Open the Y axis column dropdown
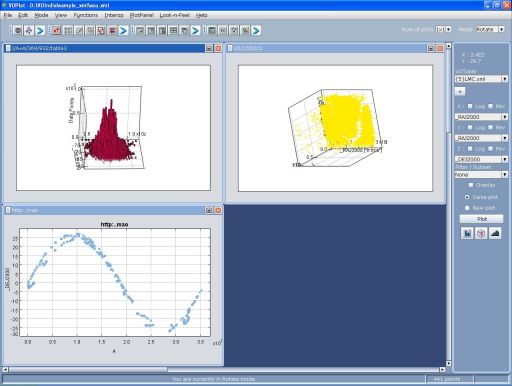The image size is (512, 386). [x=481, y=138]
